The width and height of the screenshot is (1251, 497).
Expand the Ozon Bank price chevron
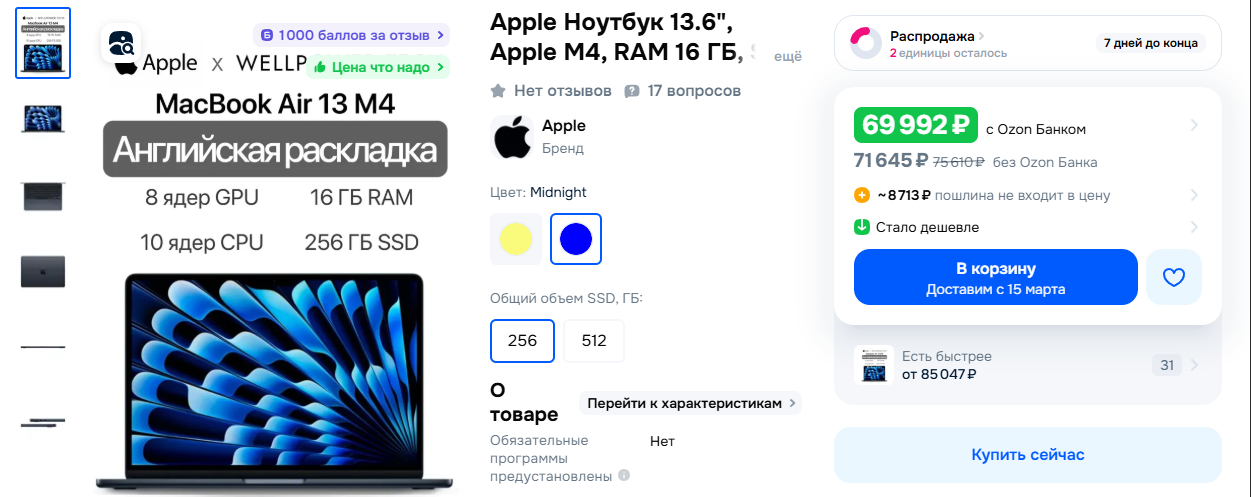coord(1194,126)
